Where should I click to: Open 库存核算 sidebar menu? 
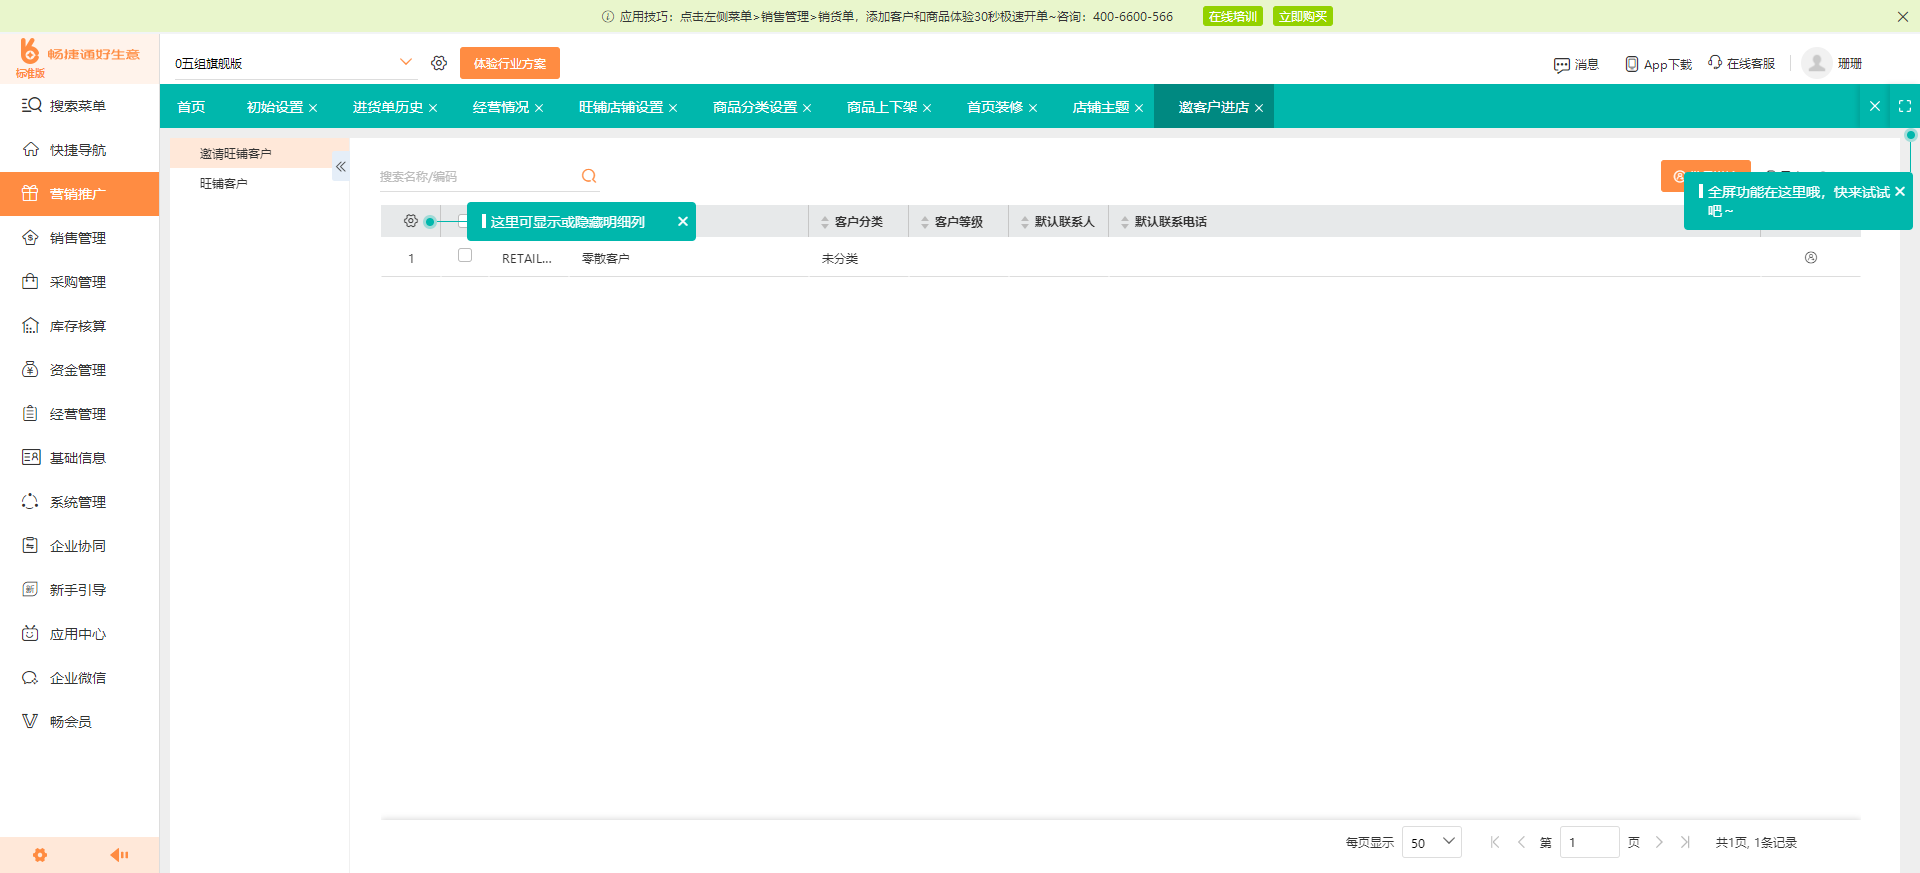click(79, 326)
